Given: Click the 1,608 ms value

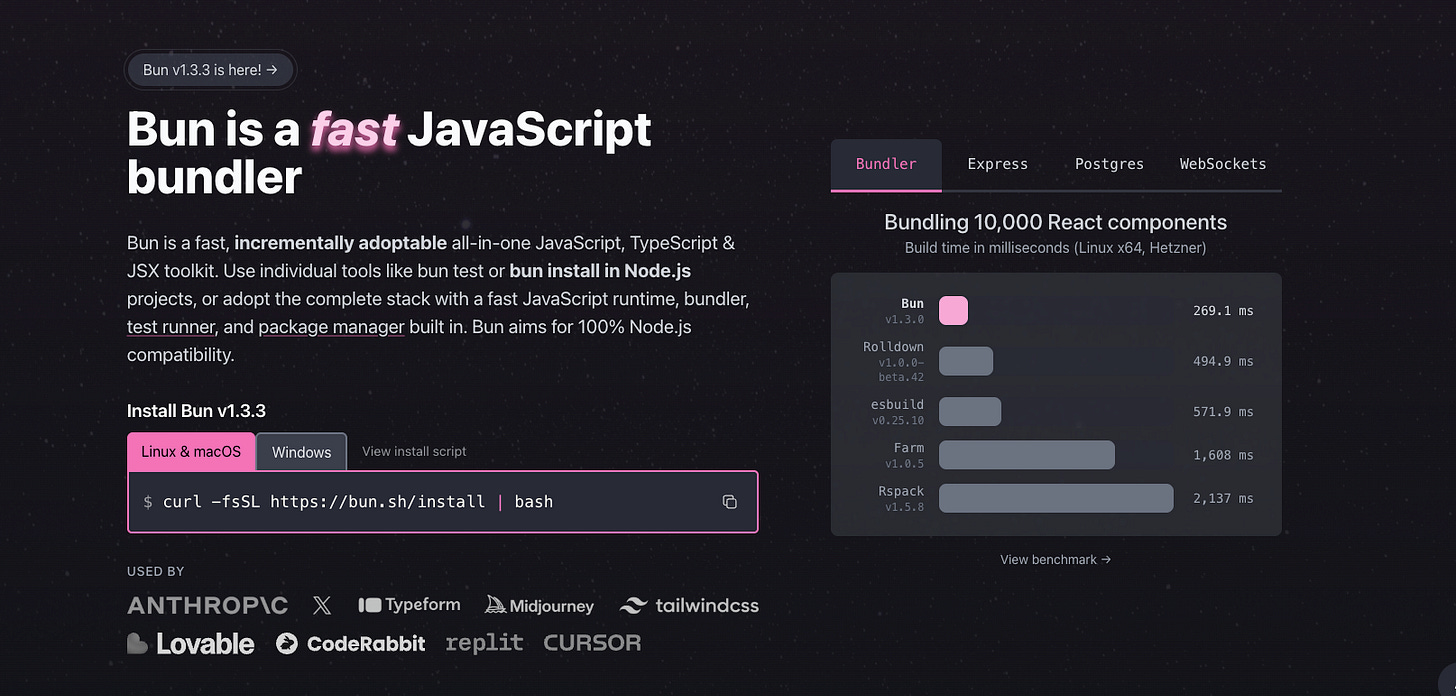Looking at the screenshot, I should [1223, 455].
